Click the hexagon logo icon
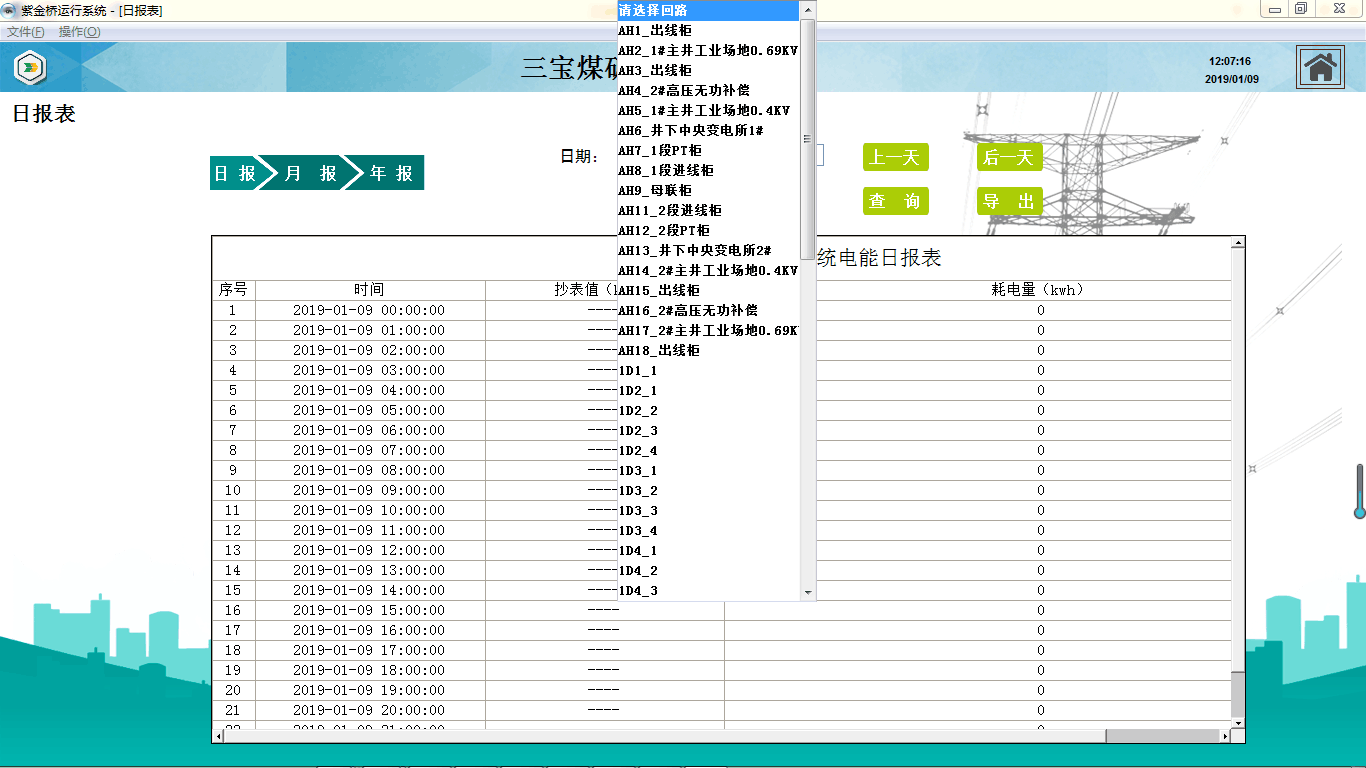The height and width of the screenshot is (768, 1366). click(x=29, y=67)
